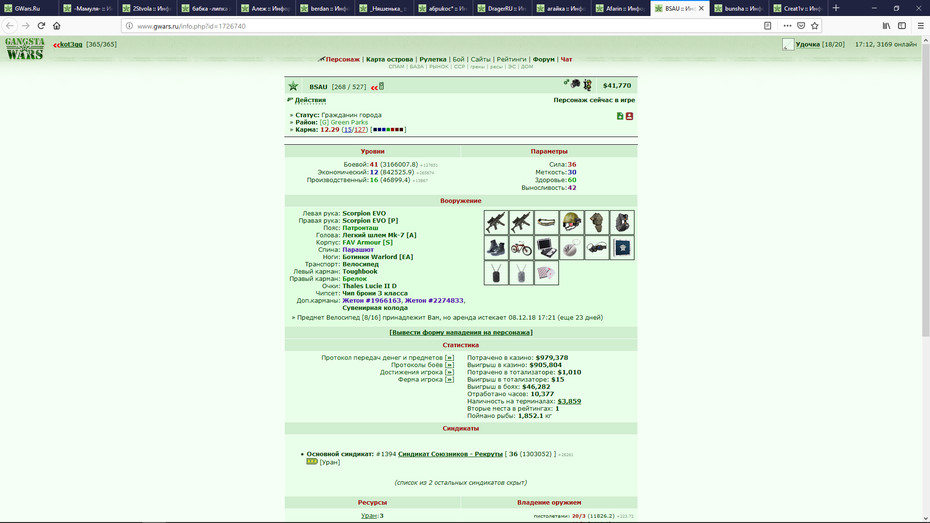Open the Firefox hamburger menu
Image resolution: width=930 pixels, height=523 pixels.
[x=921, y=25]
